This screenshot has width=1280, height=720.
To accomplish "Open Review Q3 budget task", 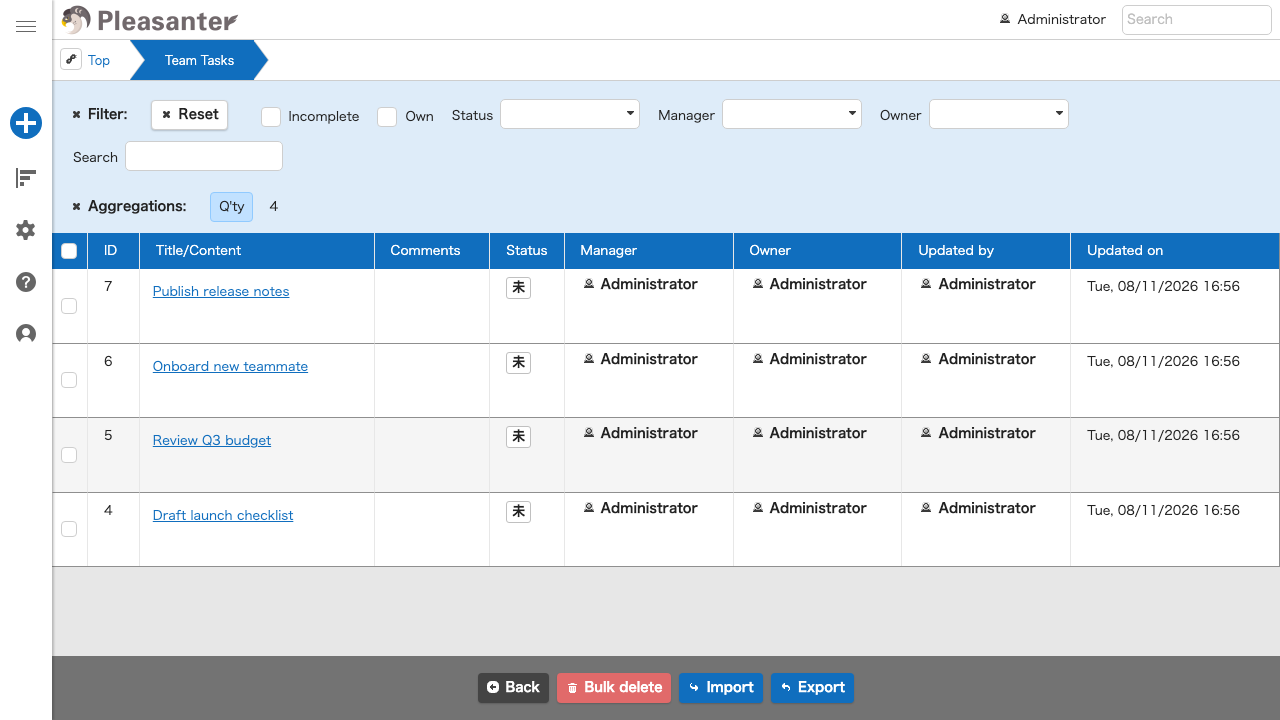I will click(x=212, y=441).
